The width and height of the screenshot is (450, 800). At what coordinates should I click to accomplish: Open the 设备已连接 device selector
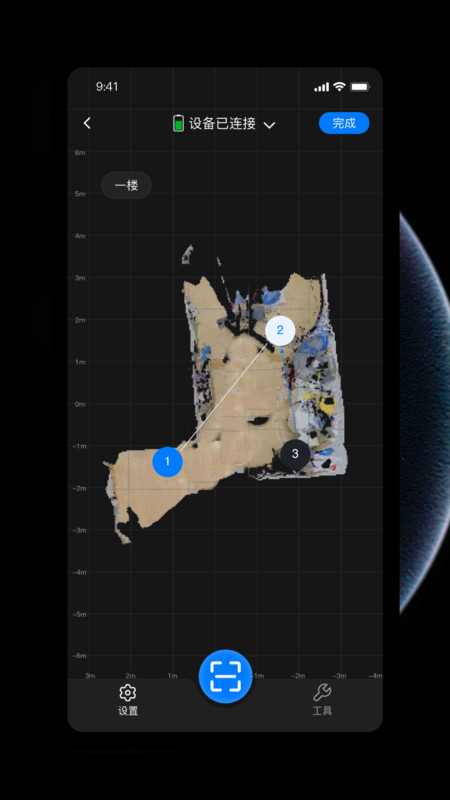click(224, 123)
